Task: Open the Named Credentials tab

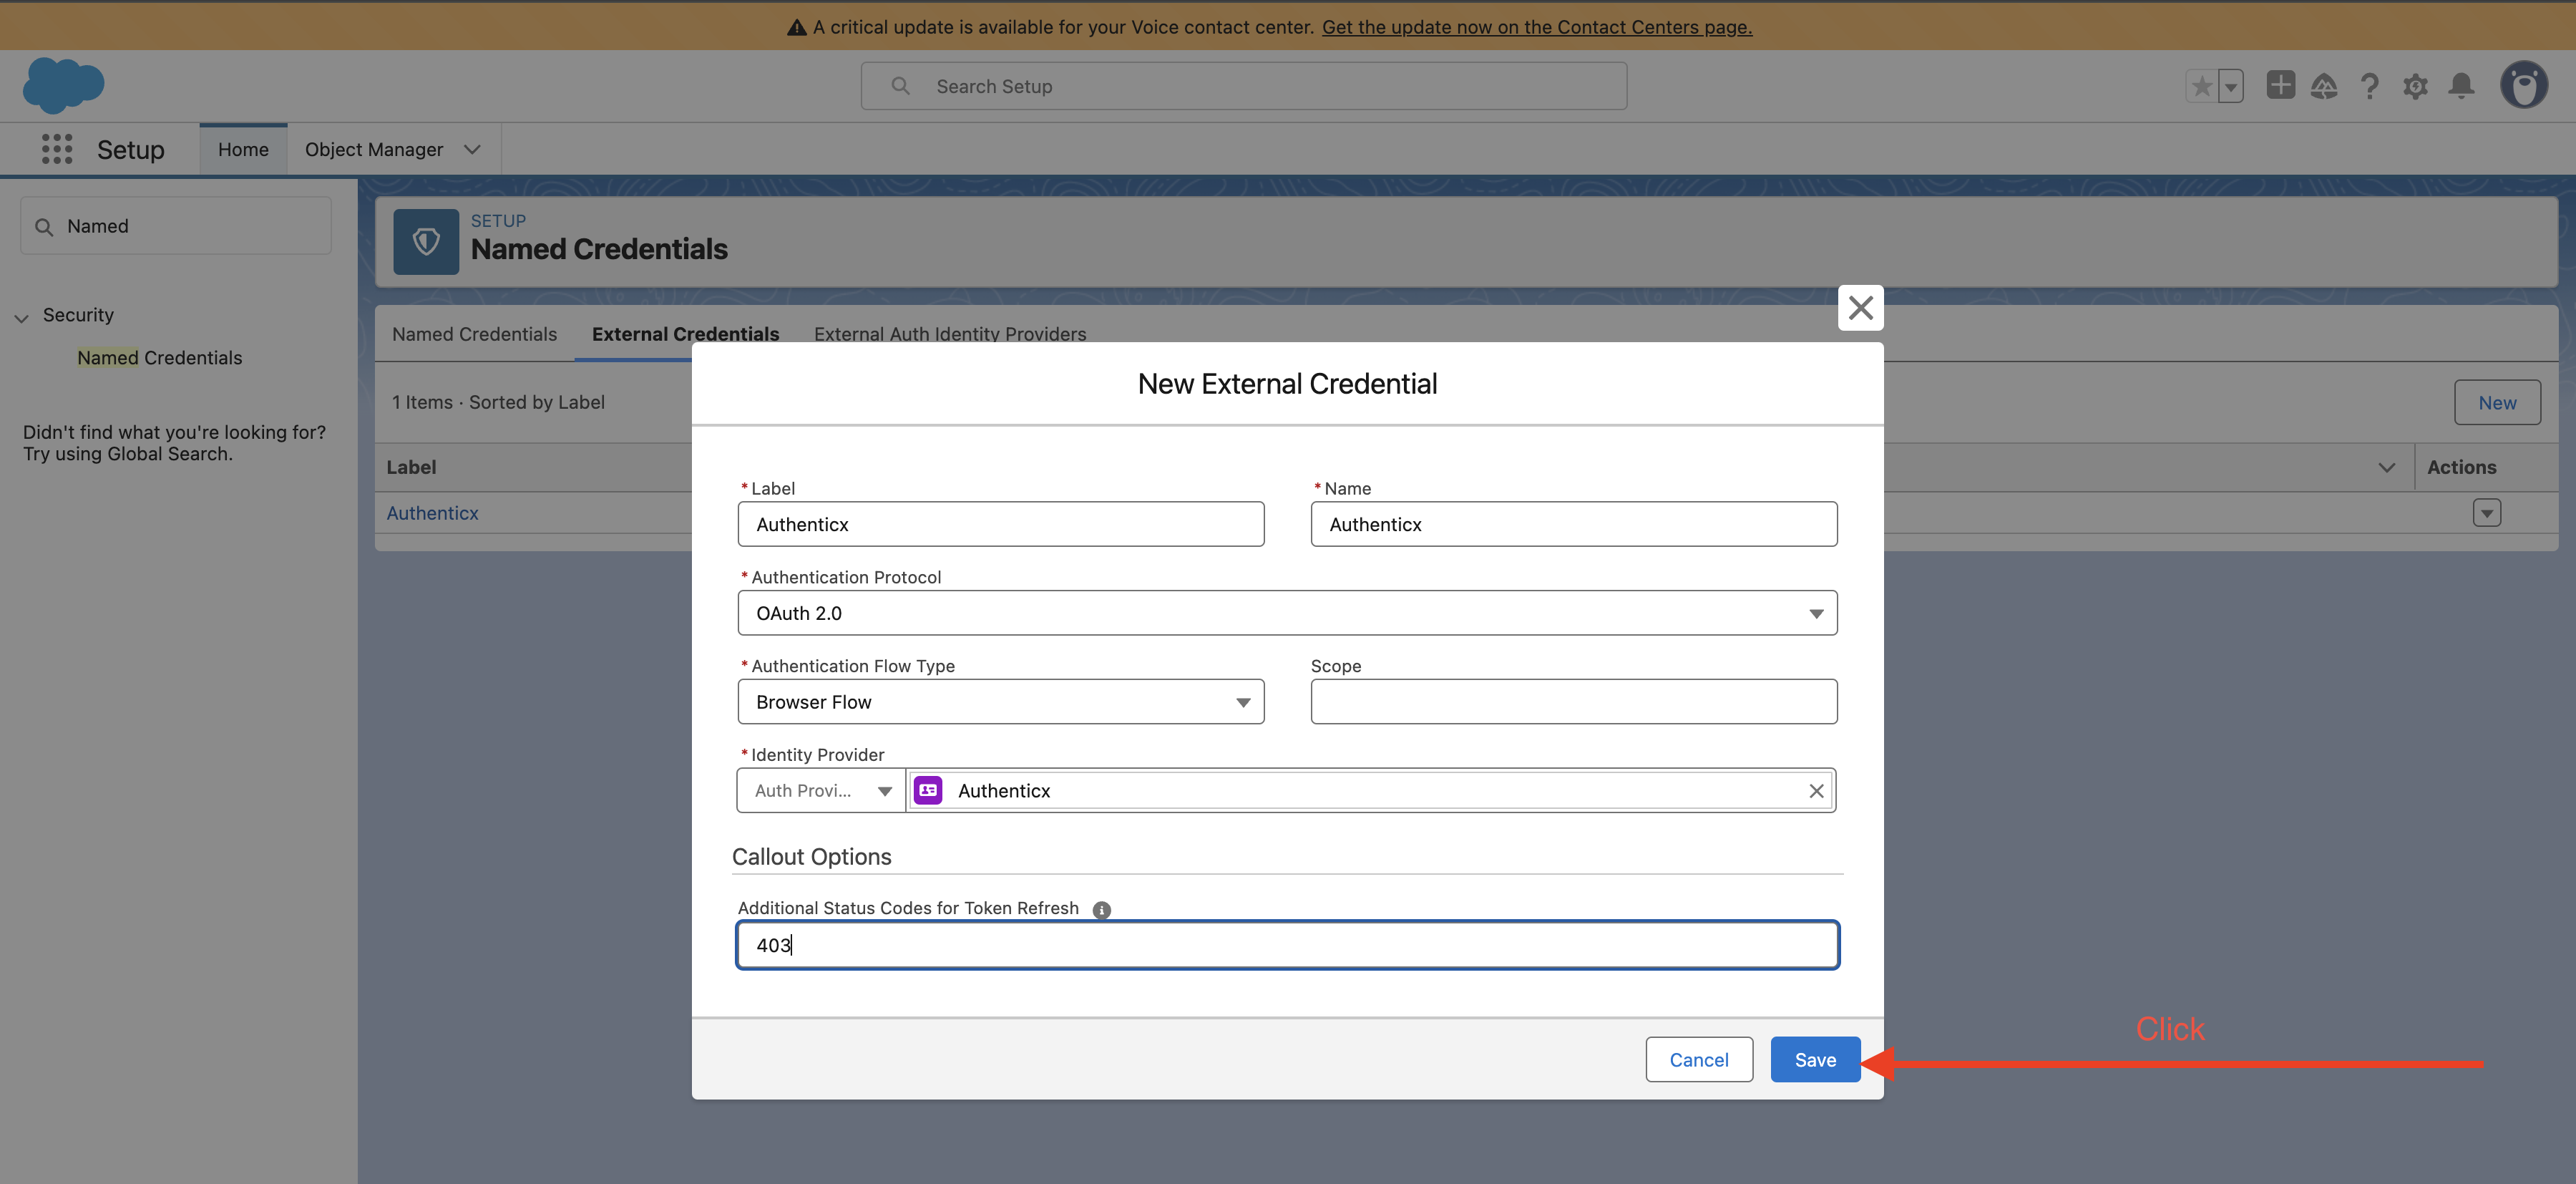Action: (x=474, y=334)
